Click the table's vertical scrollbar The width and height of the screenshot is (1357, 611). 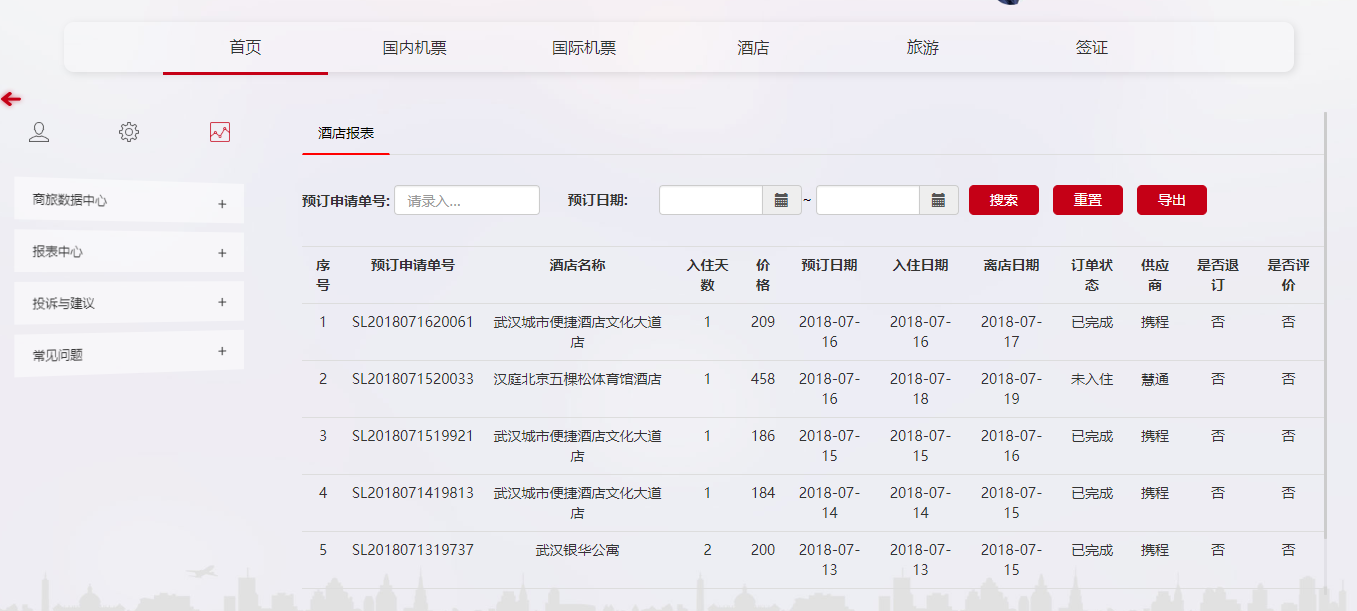pyautogui.click(x=1326, y=325)
